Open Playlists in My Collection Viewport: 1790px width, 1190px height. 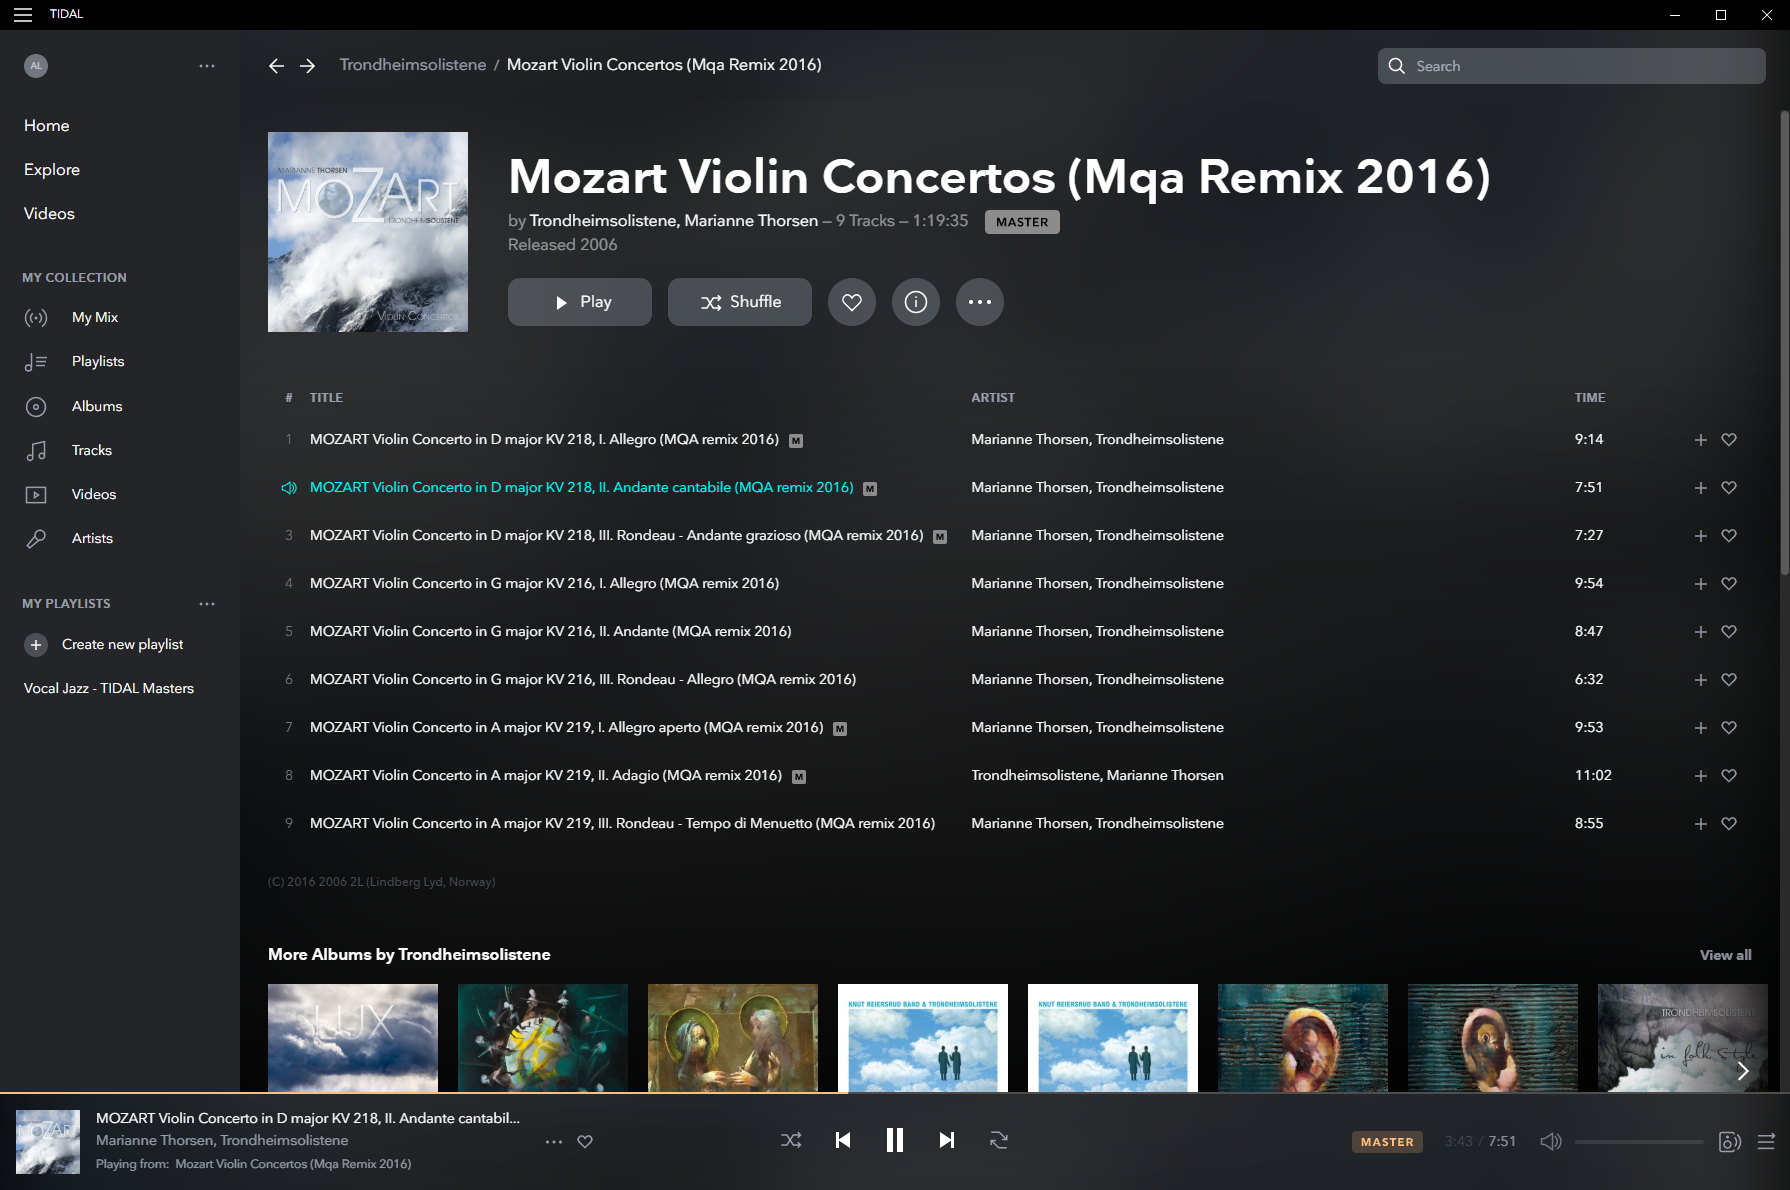[x=98, y=362]
